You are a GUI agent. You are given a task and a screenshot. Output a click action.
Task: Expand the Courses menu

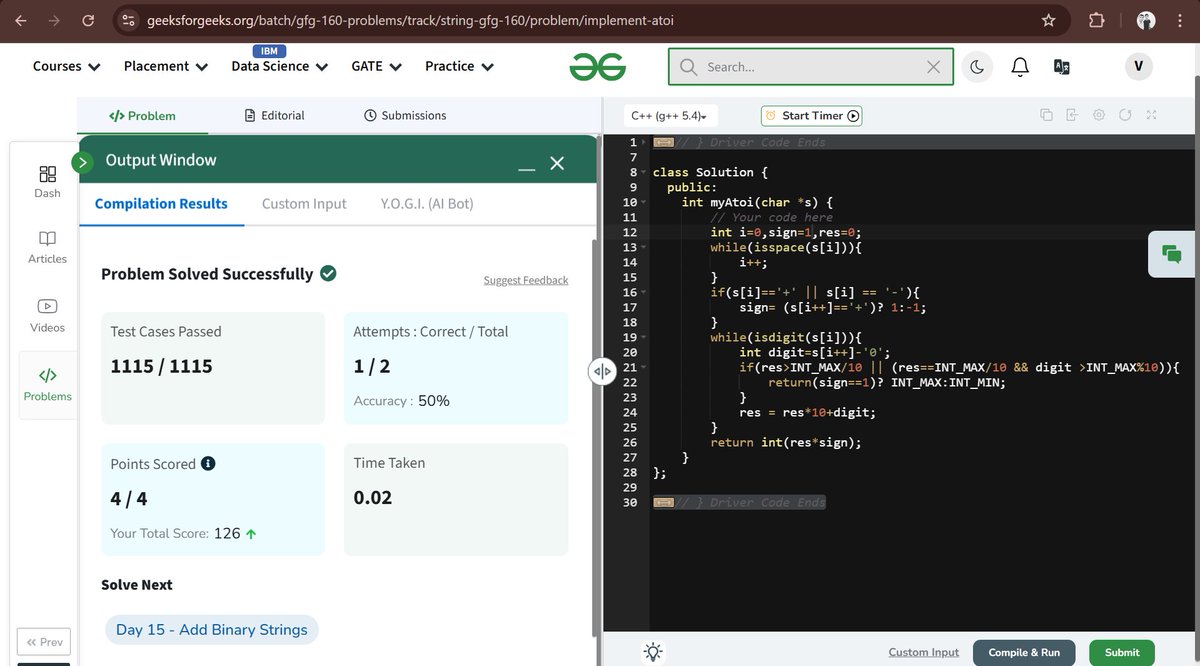click(x=67, y=66)
